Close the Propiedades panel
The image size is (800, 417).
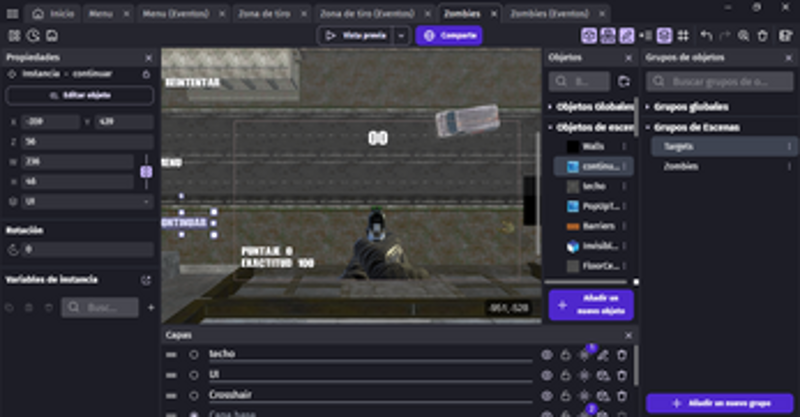[148, 58]
